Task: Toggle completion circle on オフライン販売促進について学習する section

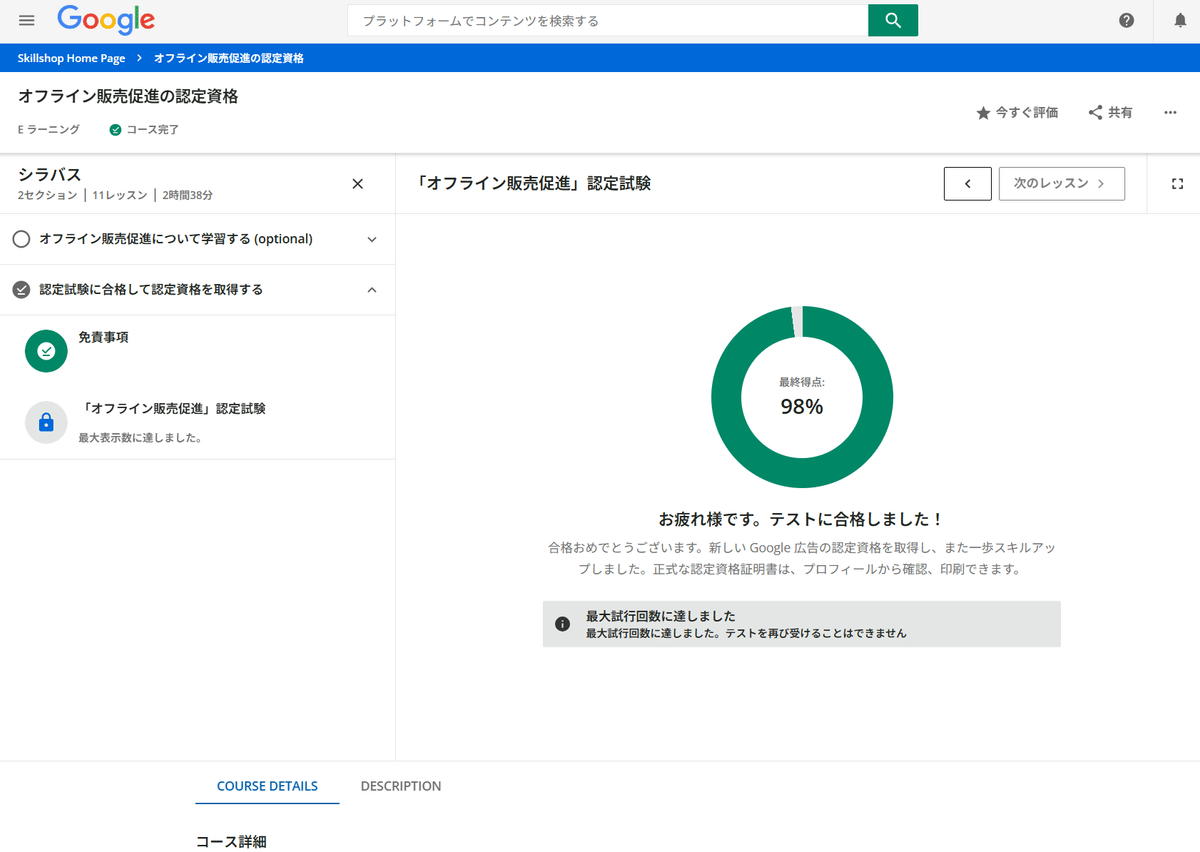Action: click(21, 239)
